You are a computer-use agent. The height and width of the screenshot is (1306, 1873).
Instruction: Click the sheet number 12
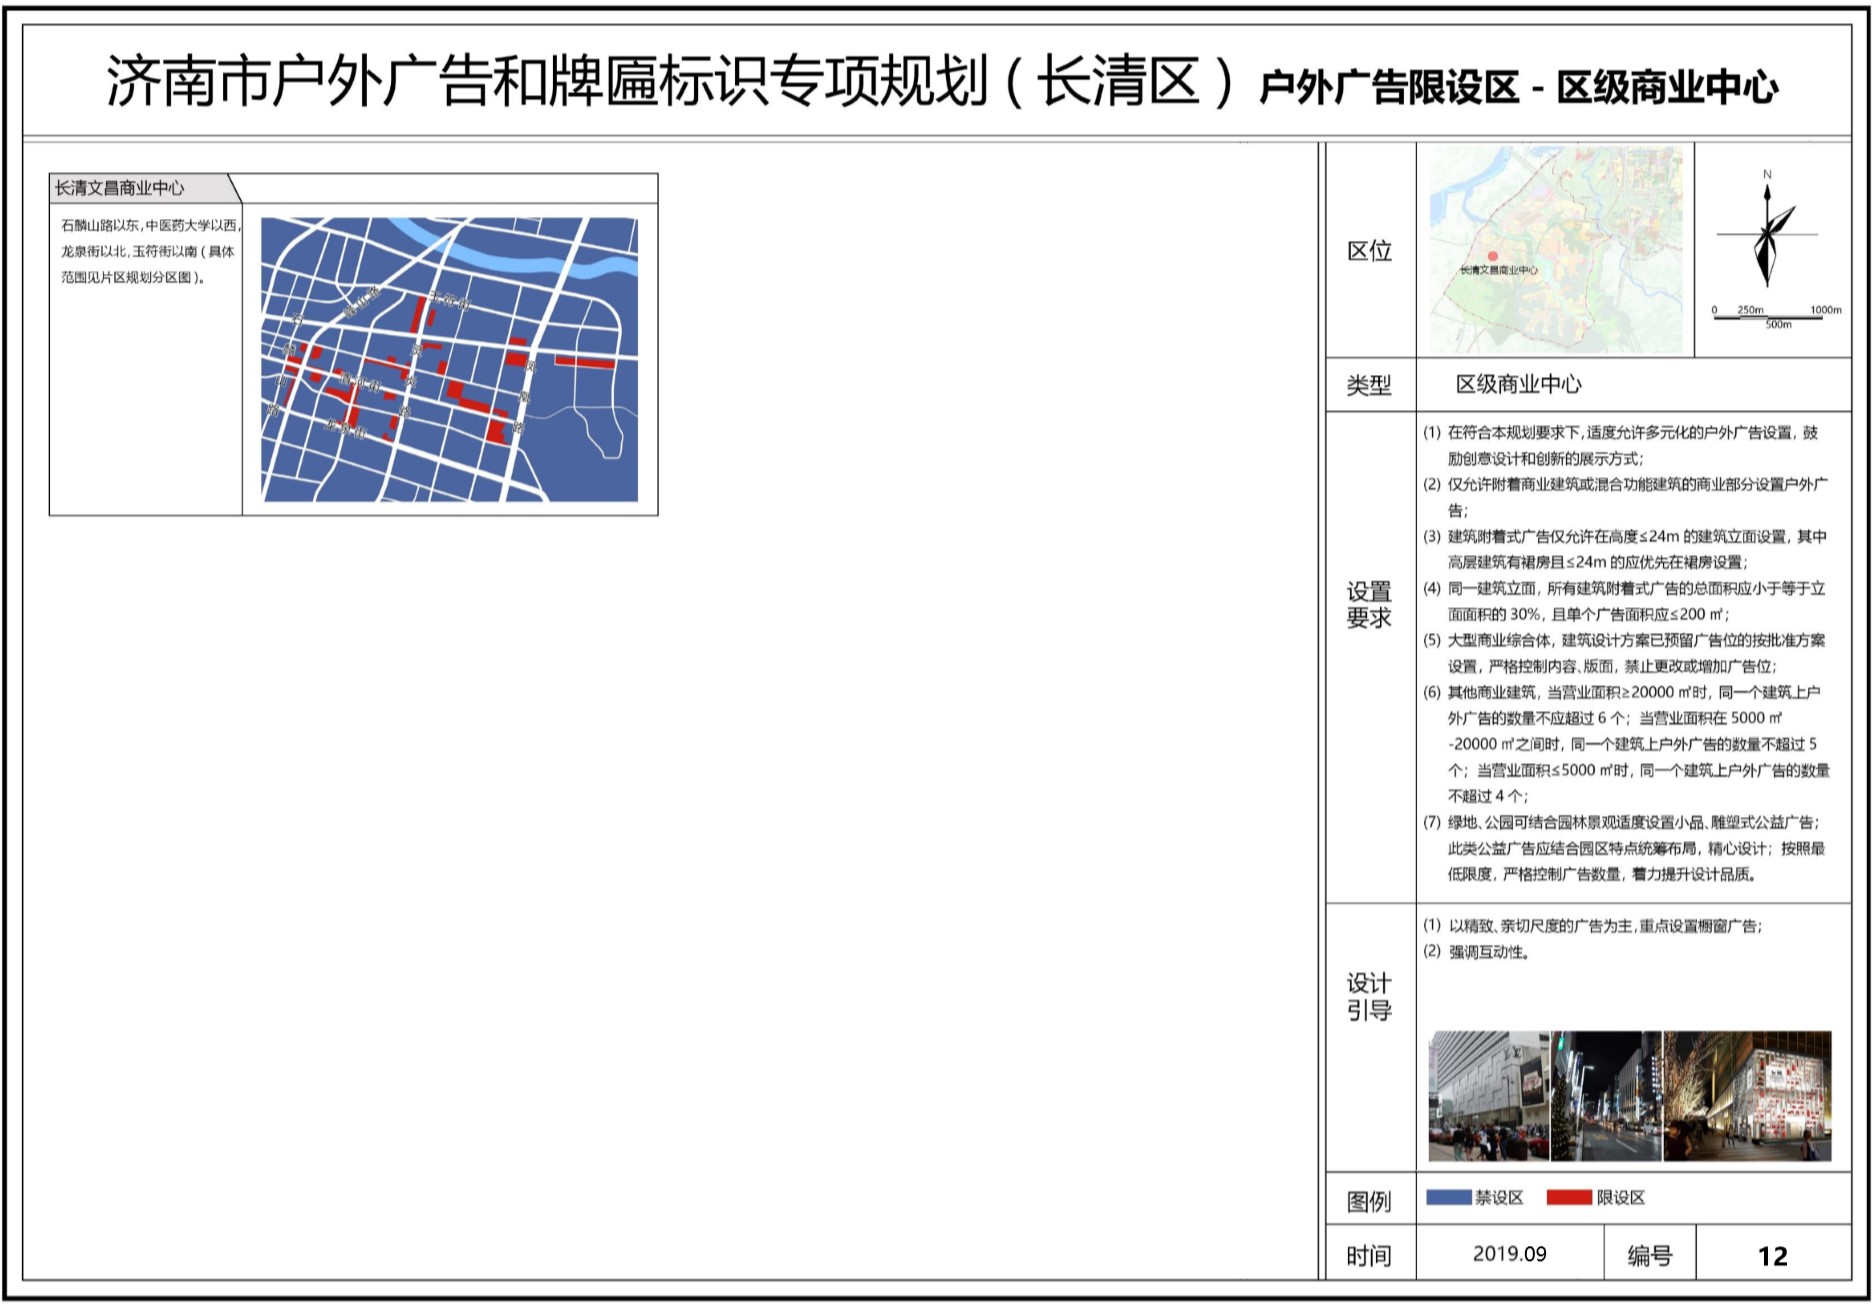click(1772, 1256)
